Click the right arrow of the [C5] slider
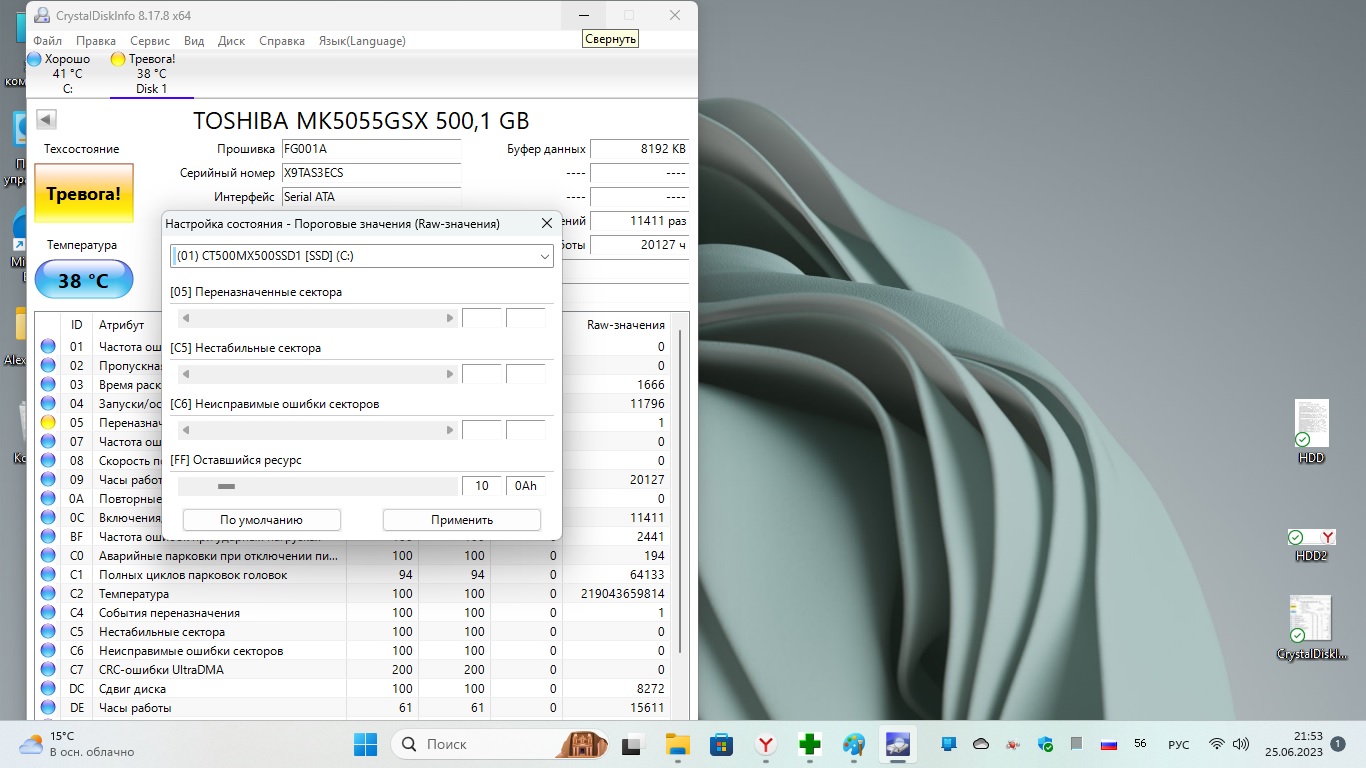 (x=450, y=374)
